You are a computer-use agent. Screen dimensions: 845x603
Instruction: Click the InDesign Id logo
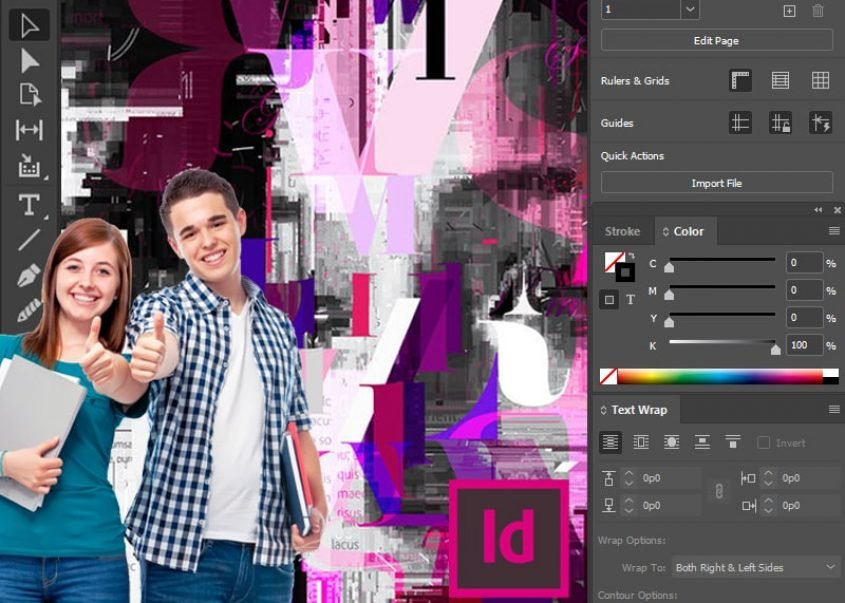pyautogui.click(x=509, y=537)
